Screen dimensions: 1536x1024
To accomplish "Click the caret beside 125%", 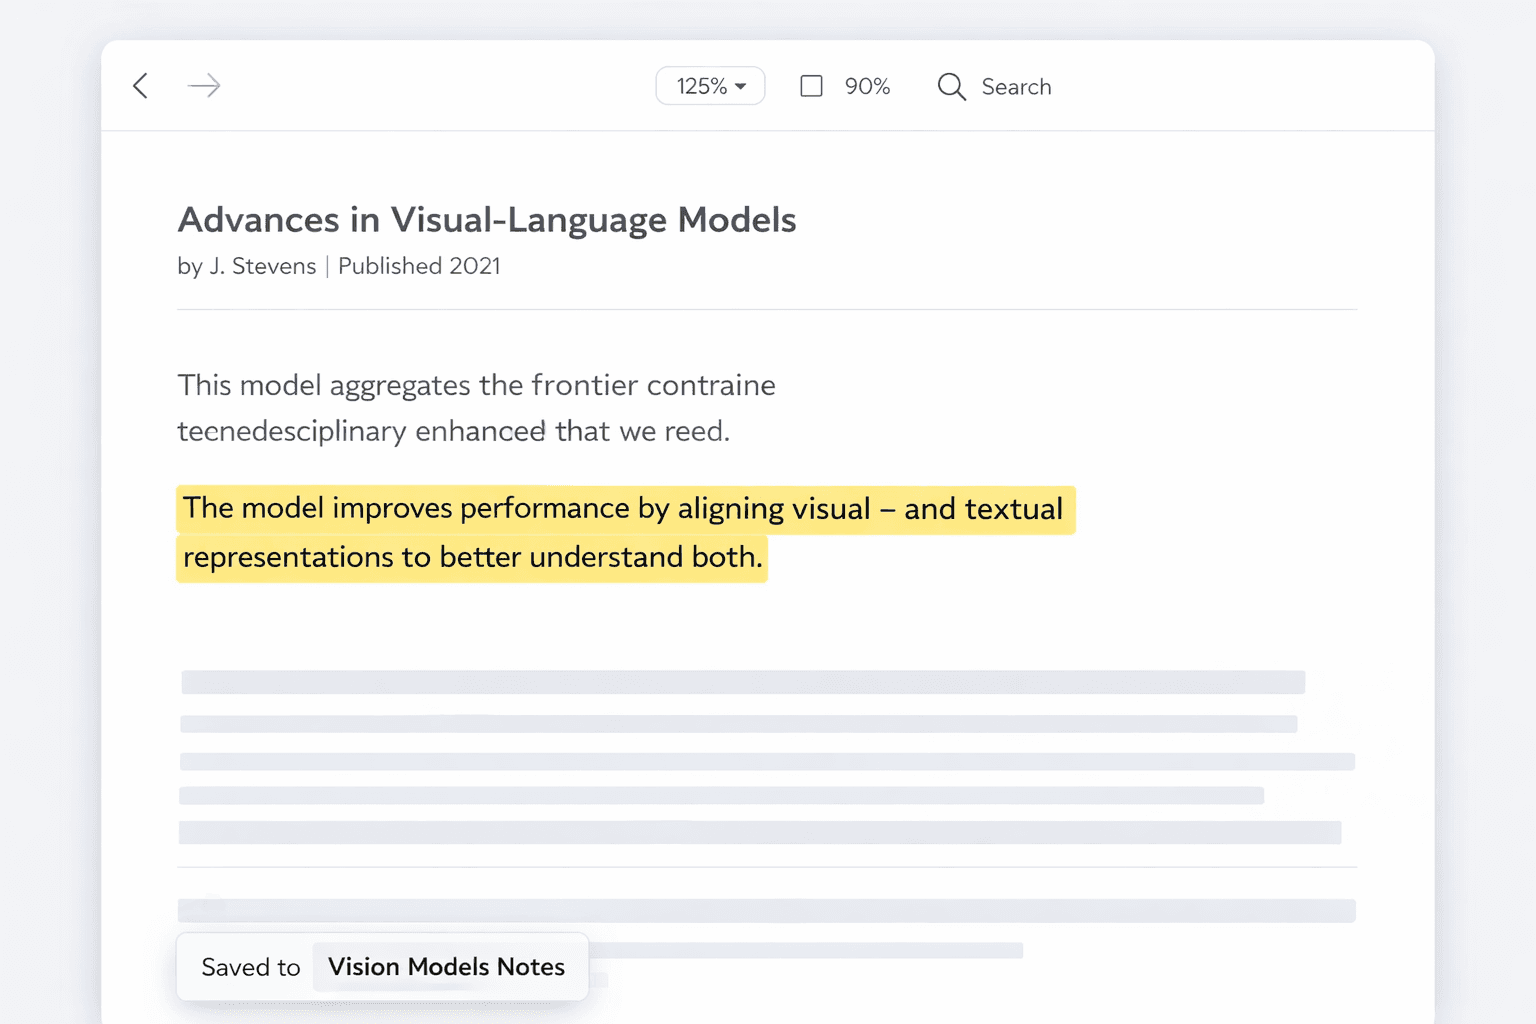I will [741, 87].
